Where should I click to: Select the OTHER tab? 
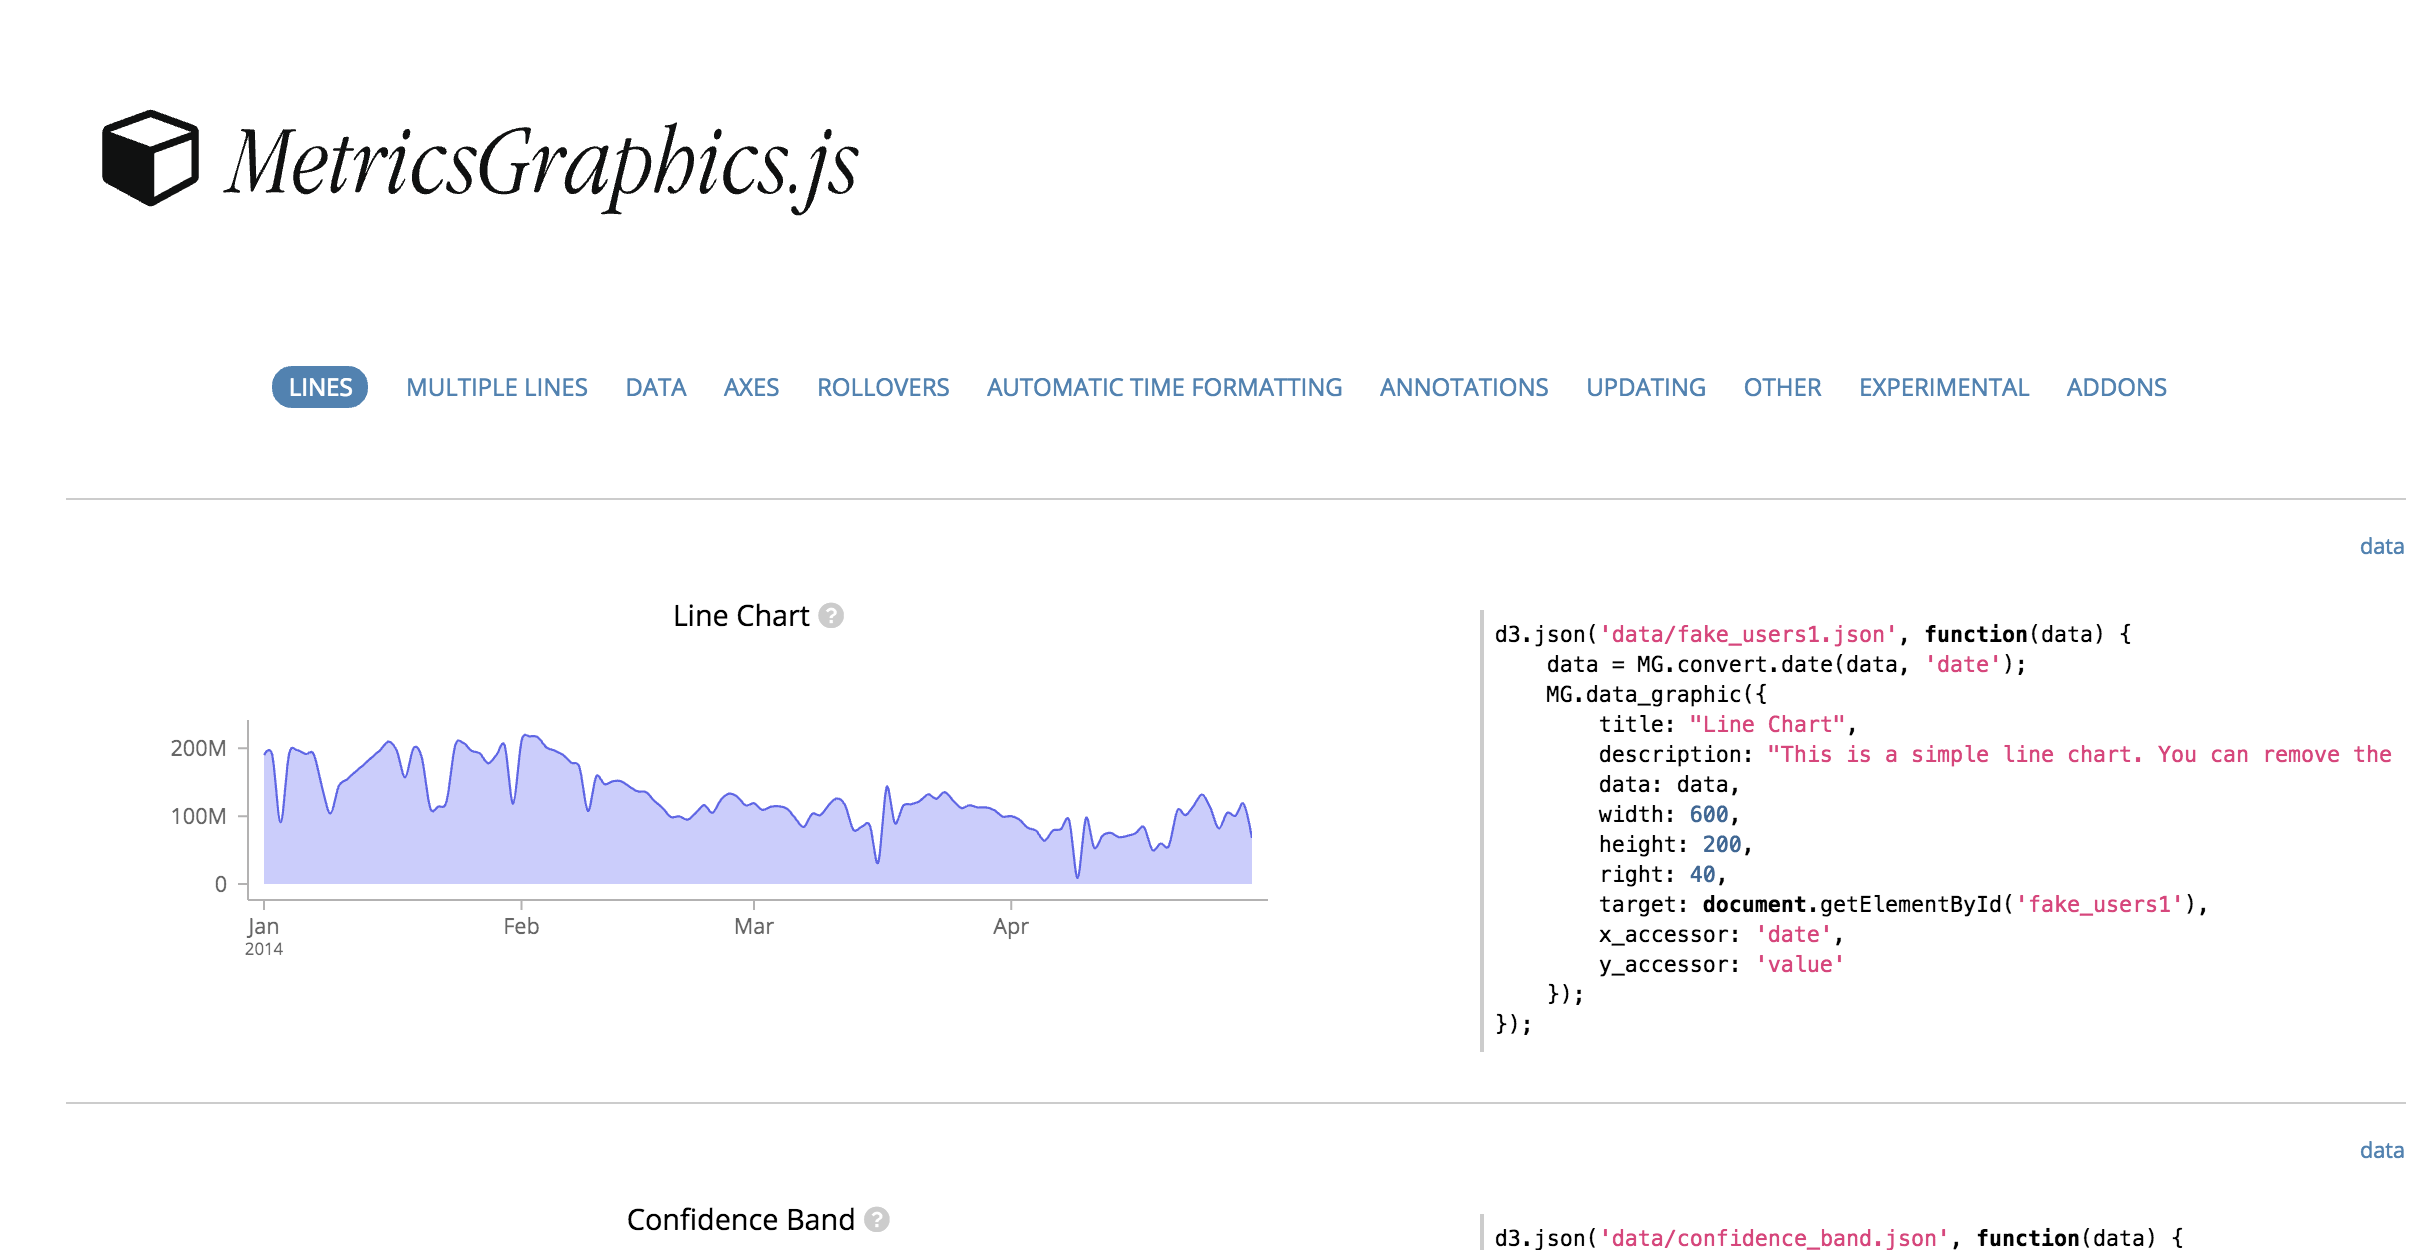tap(1782, 387)
